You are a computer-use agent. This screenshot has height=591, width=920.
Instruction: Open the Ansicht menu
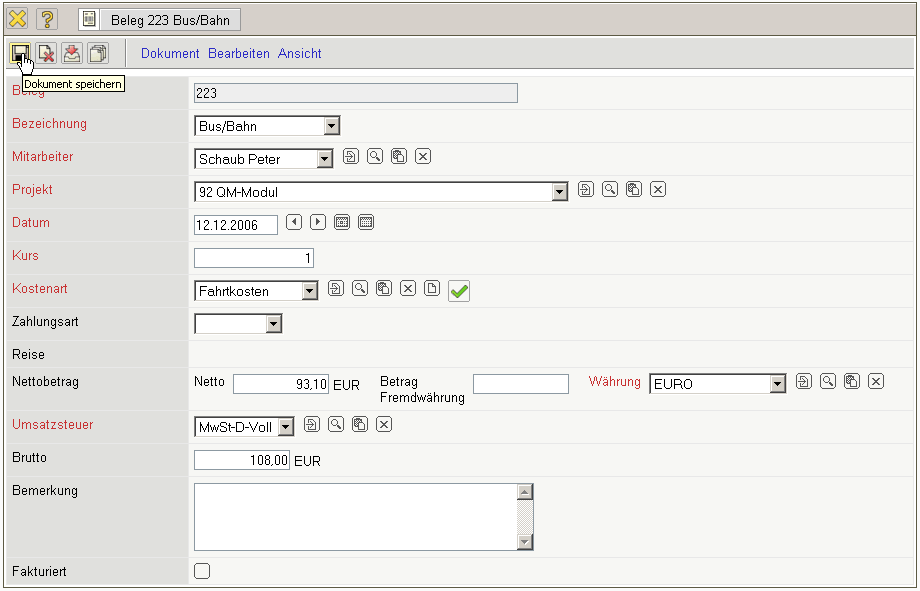pyautogui.click(x=300, y=53)
